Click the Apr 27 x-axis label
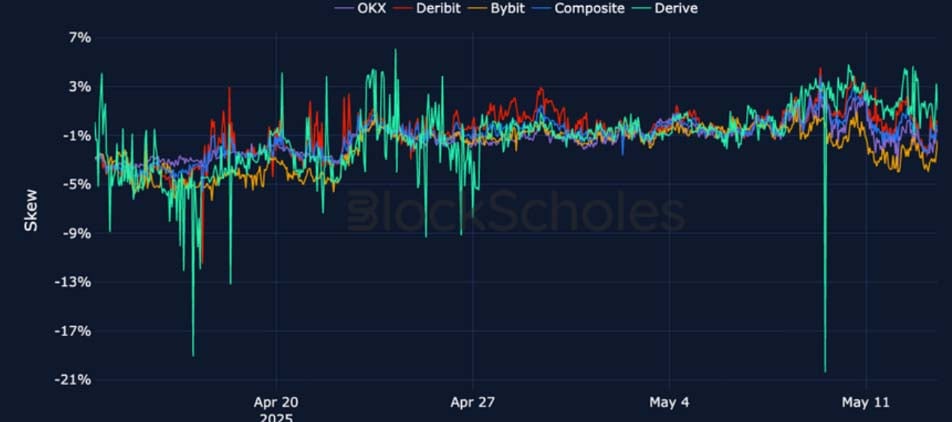The height and width of the screenshot is (422, 952). click(473, 402)
